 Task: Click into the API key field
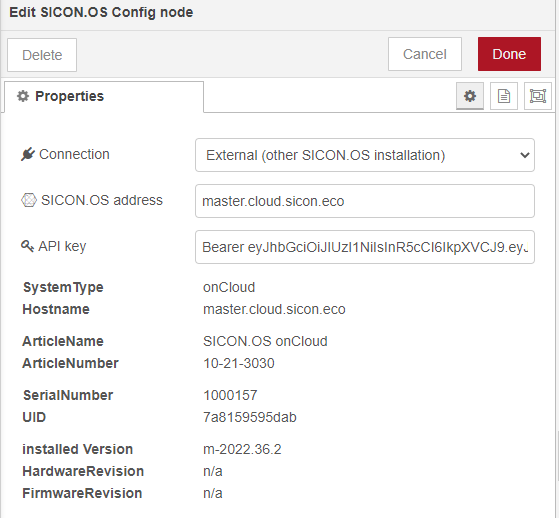click(365, 247)
